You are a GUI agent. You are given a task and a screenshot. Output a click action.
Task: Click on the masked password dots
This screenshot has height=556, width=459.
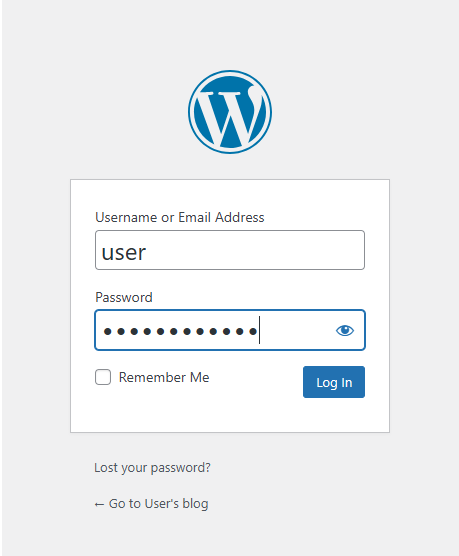pyautogui.click(x=180, y=332)
